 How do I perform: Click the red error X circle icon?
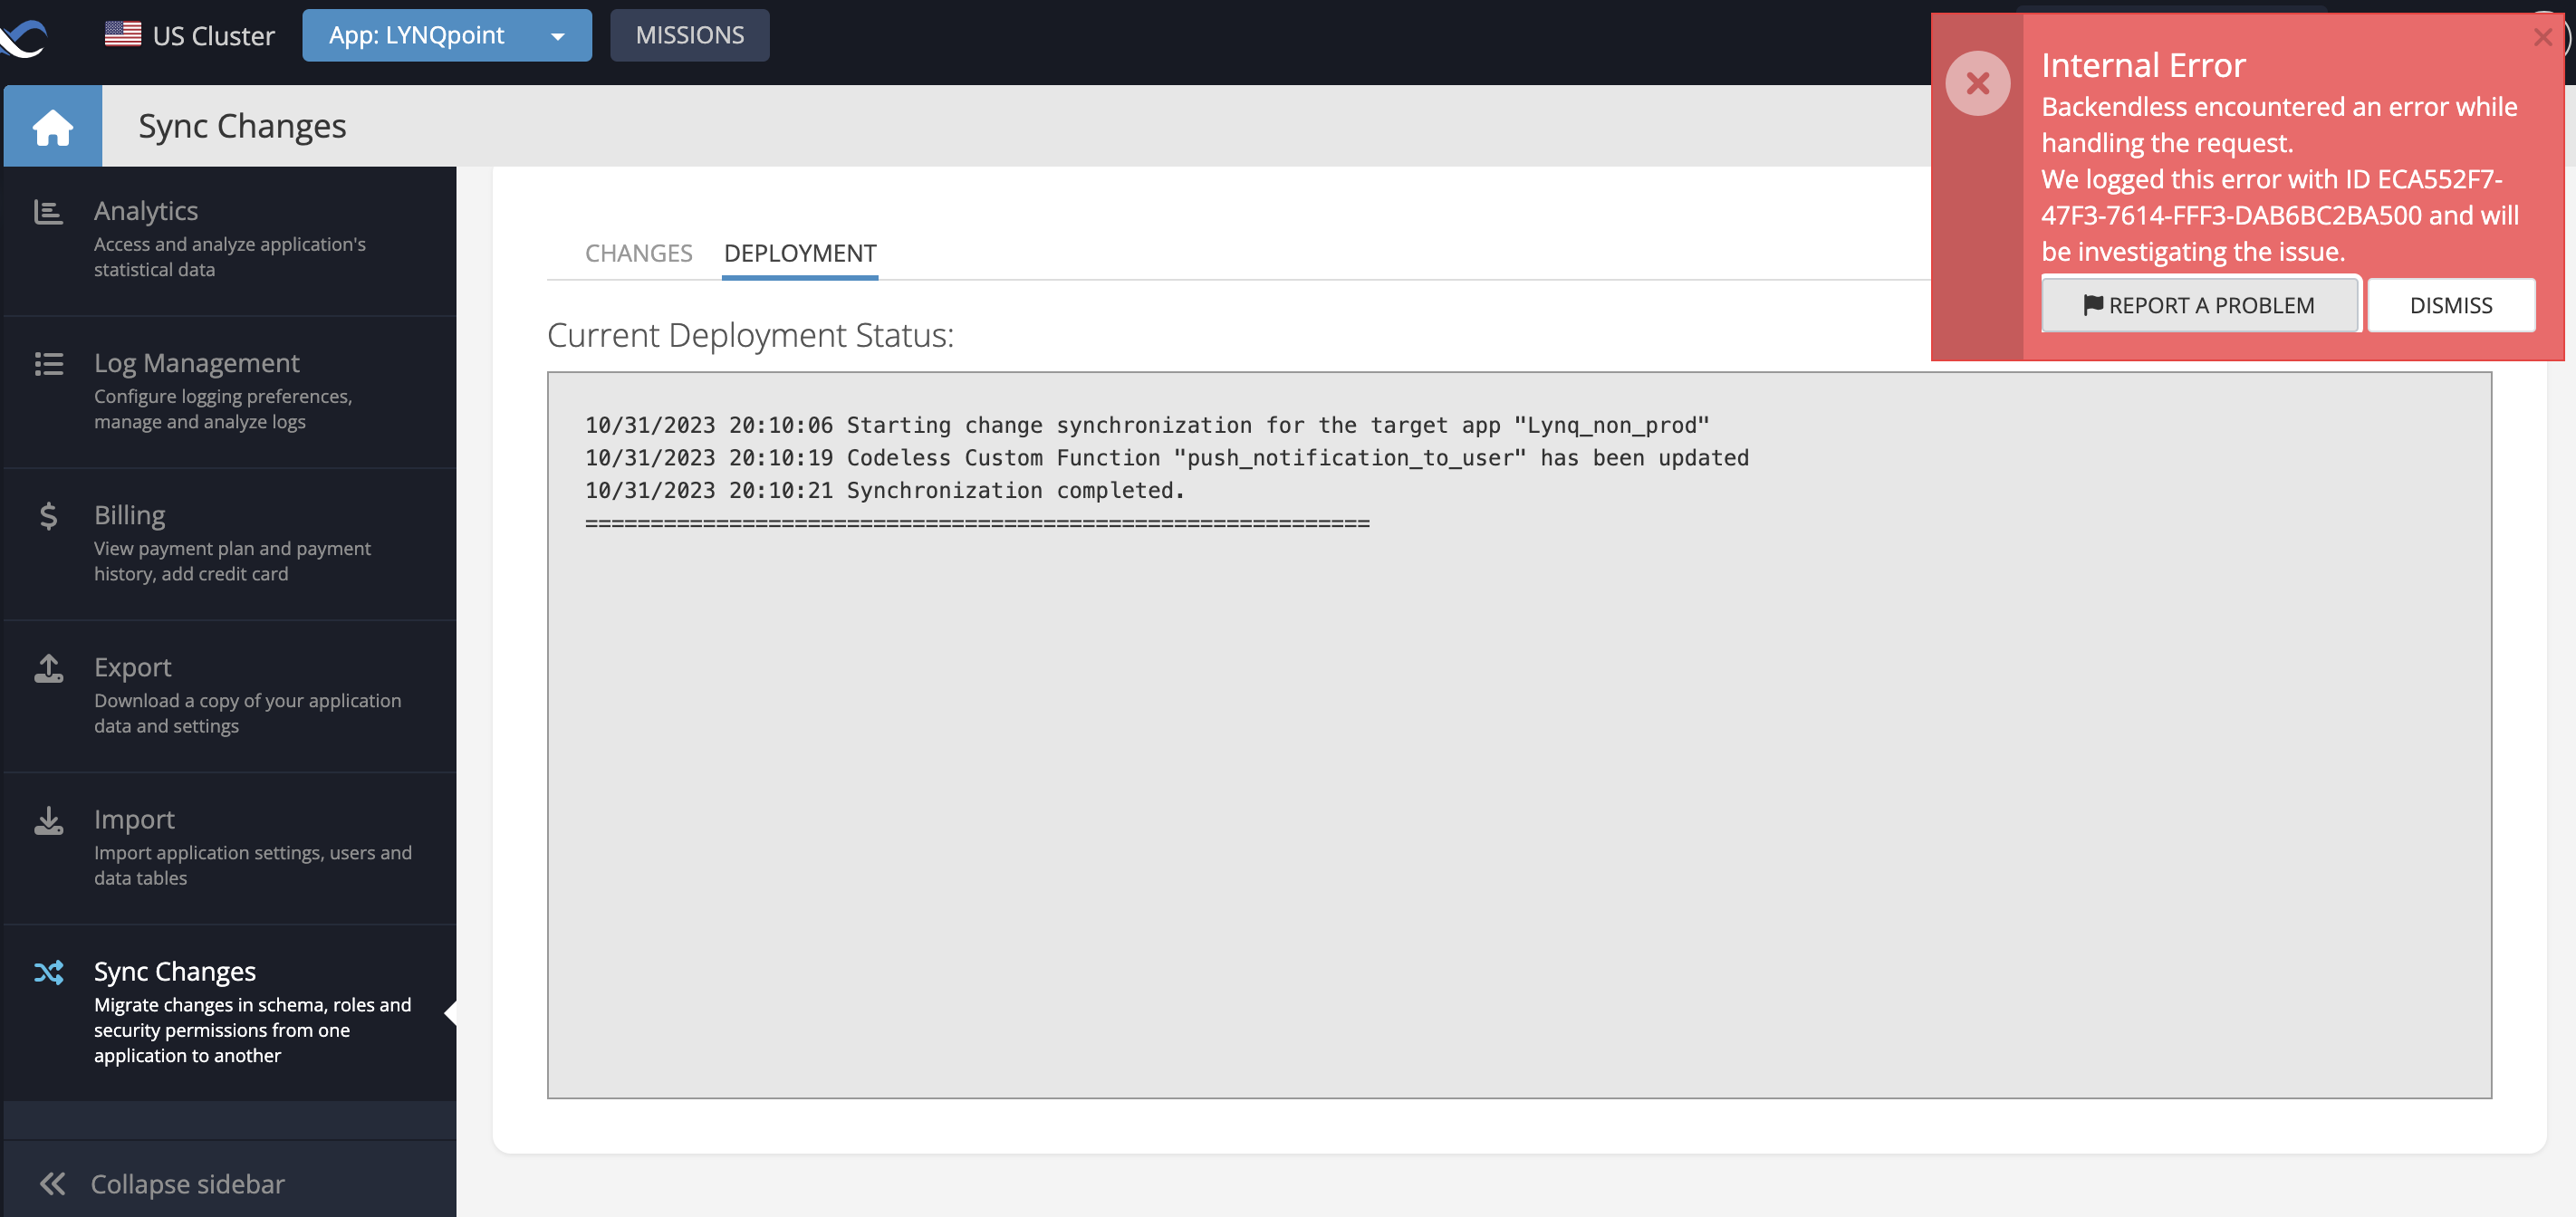tap(1977, 84)
